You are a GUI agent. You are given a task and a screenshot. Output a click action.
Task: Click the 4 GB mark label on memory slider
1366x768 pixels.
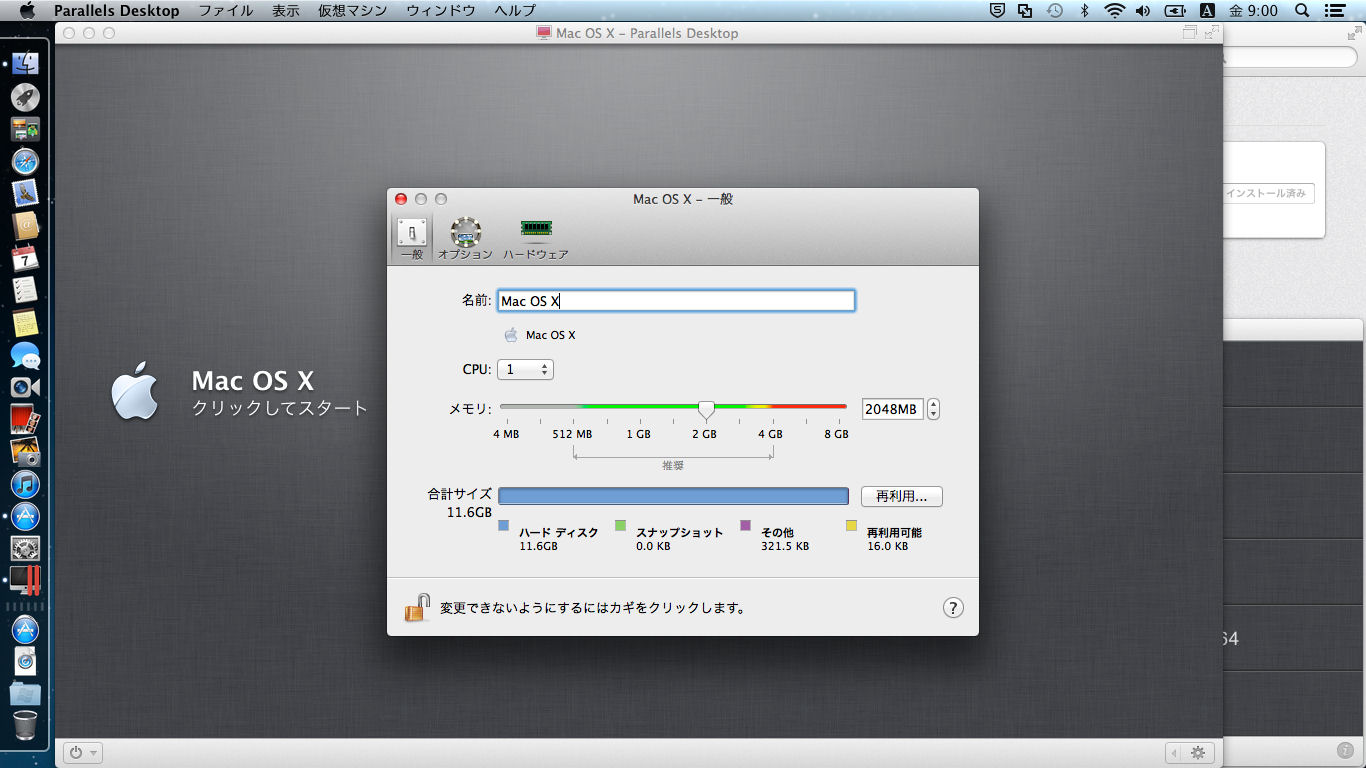coord(770,435)
